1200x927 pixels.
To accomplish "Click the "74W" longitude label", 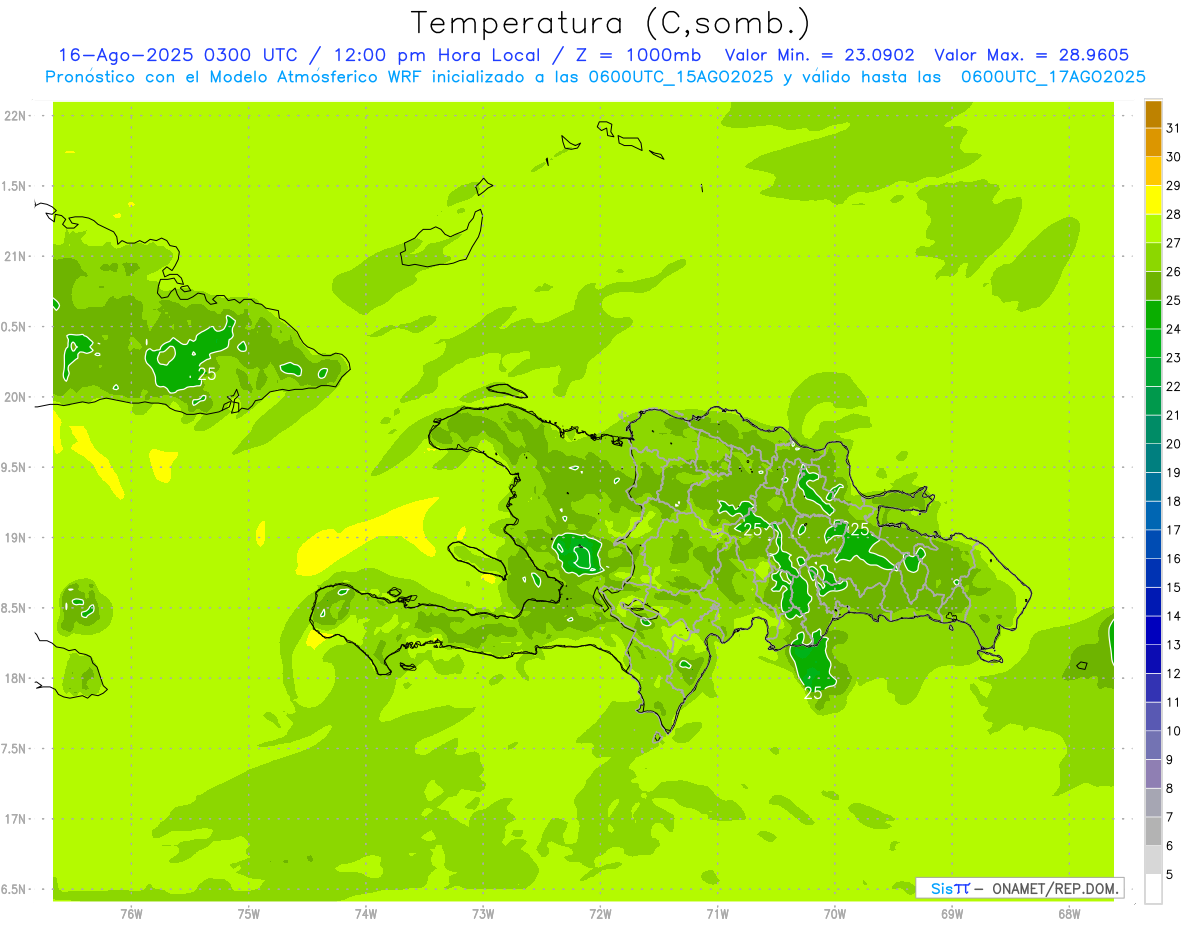I will point(366,914).
